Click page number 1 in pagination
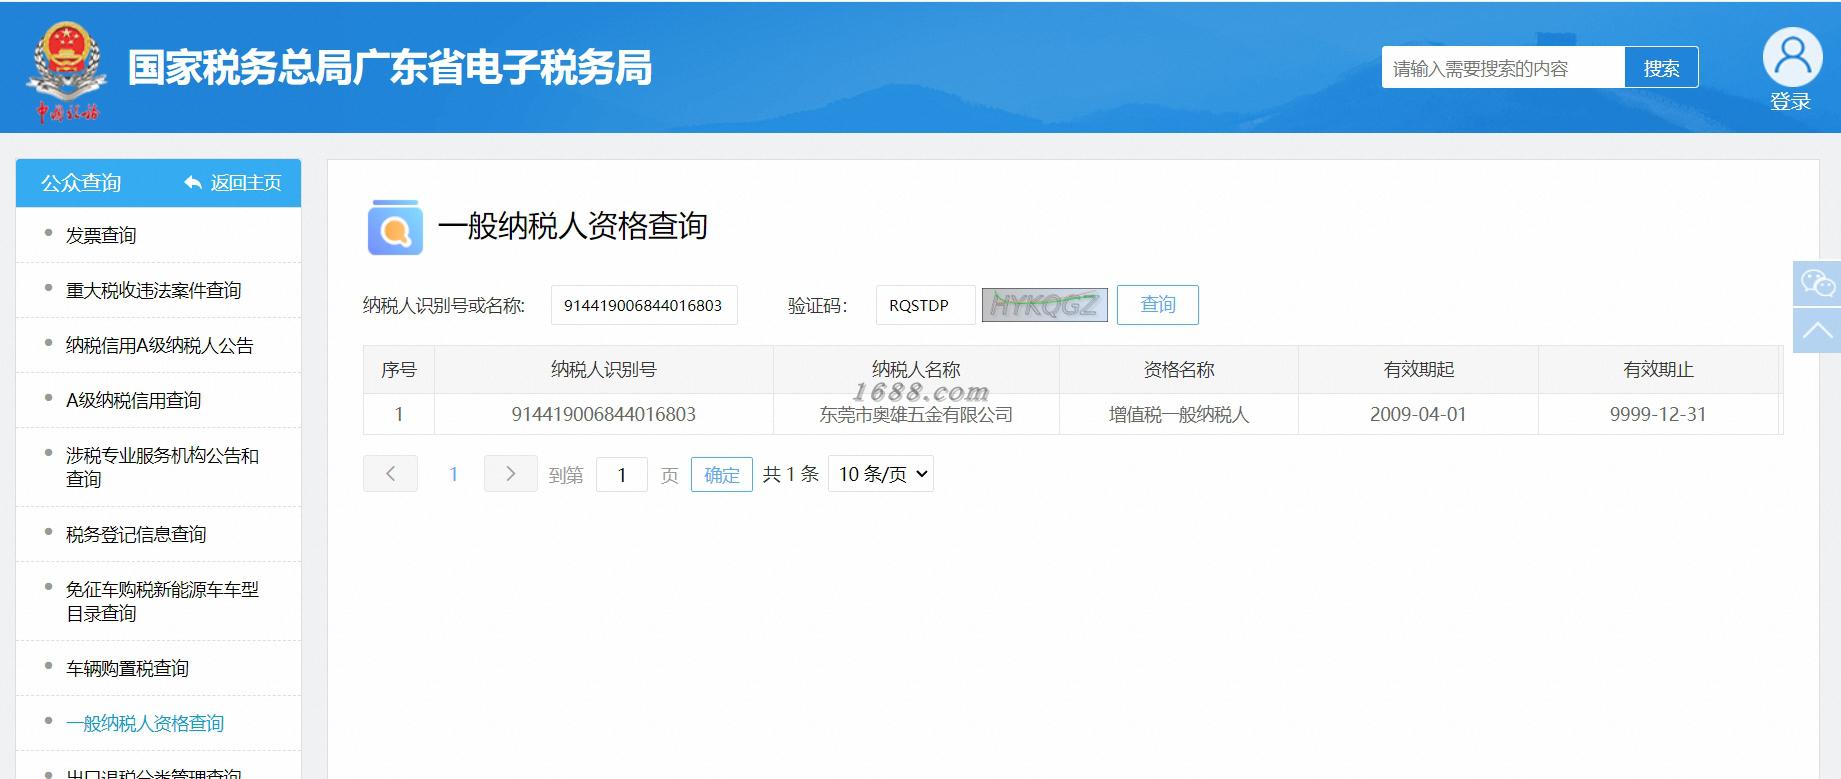Image resolution: width=1841 pixels, height=779 pixels. point(453,474)
